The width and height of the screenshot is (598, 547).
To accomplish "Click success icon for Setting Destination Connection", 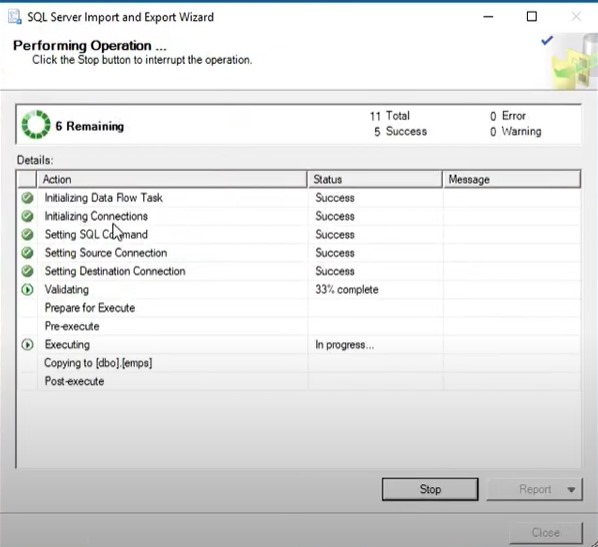I will (x=27, y=271).
